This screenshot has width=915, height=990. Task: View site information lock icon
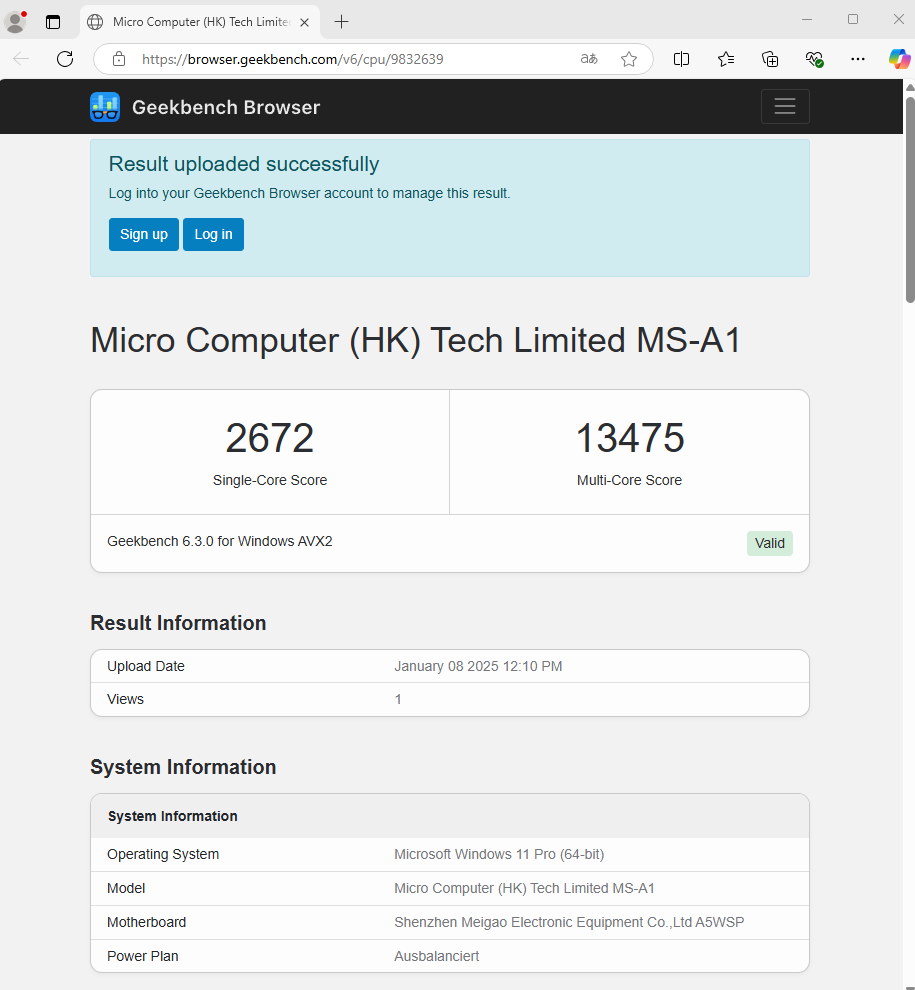tap(119, 59)
